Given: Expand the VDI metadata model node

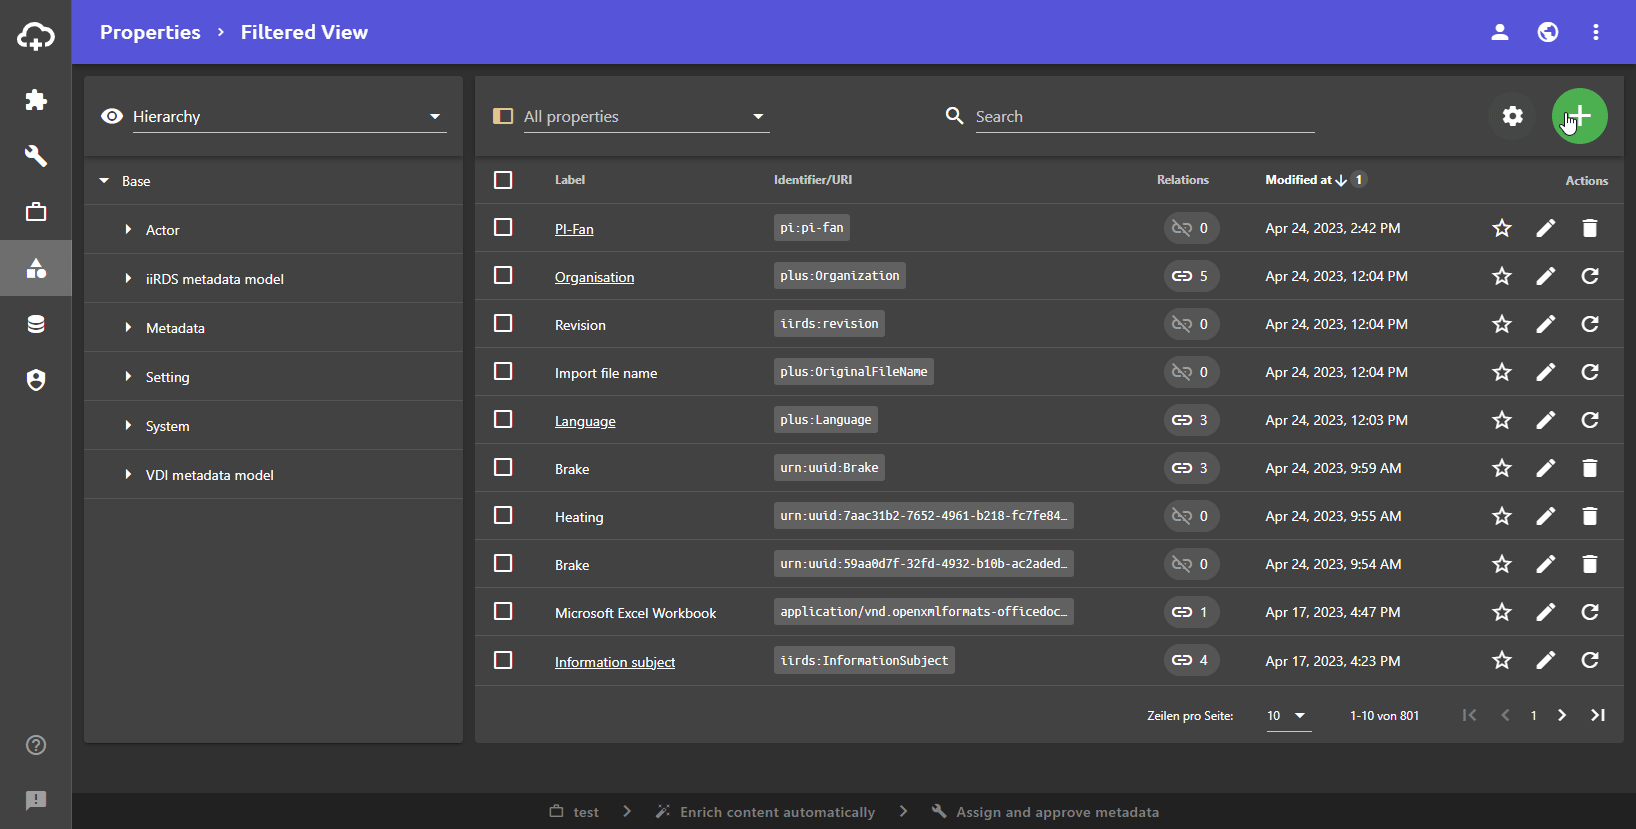Looking at the screenshot, I should [128, 475].
